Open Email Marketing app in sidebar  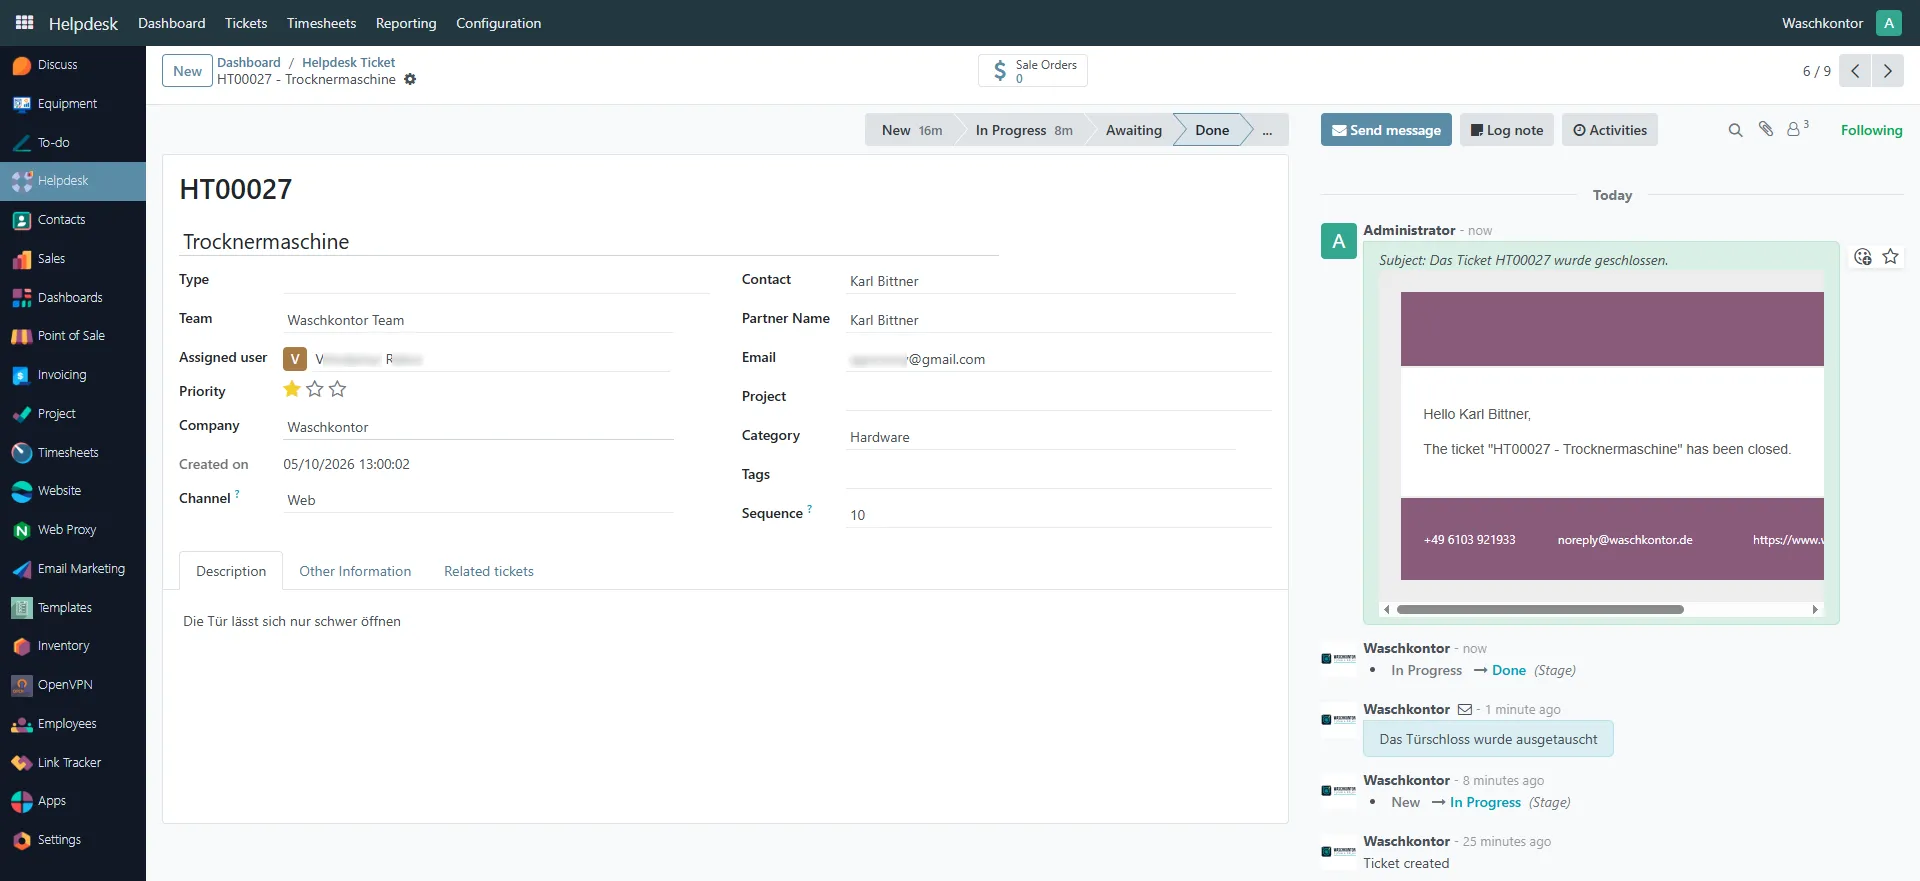(73, 569)
